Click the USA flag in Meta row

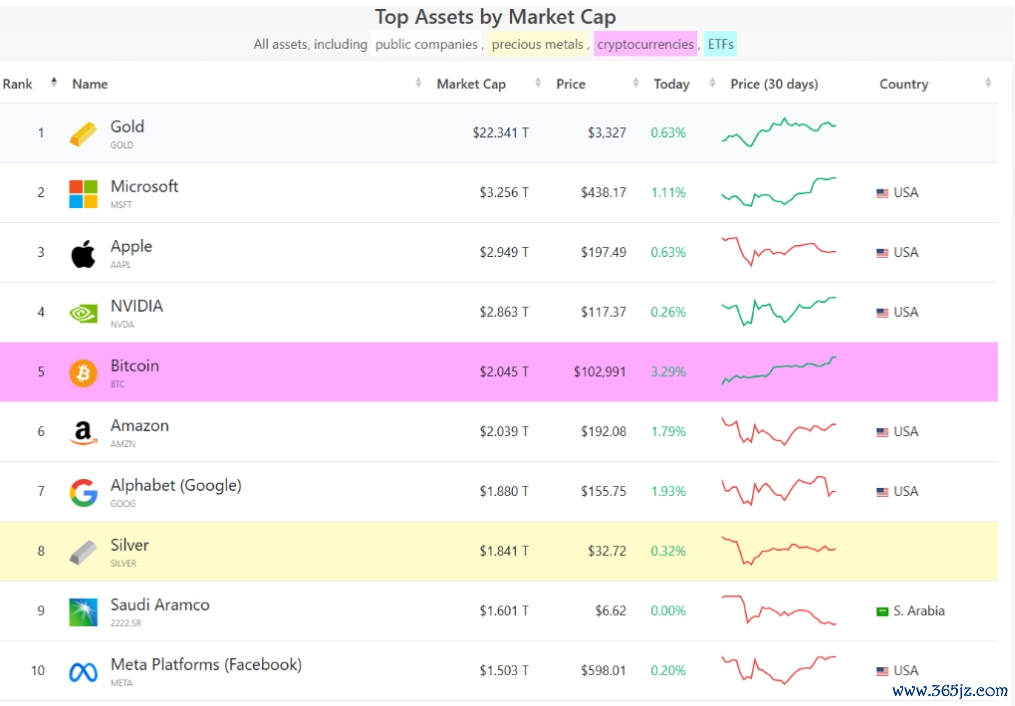click(882, 671)
